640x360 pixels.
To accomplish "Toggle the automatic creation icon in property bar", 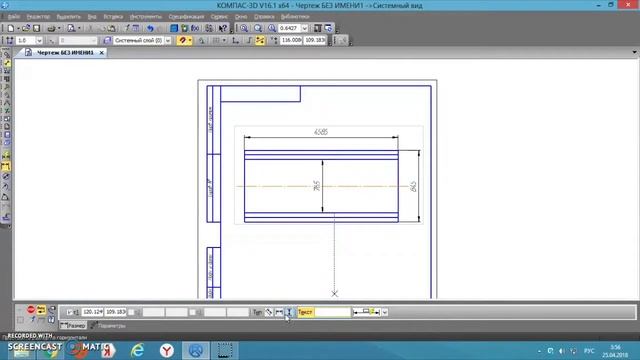I will point(41,310).
